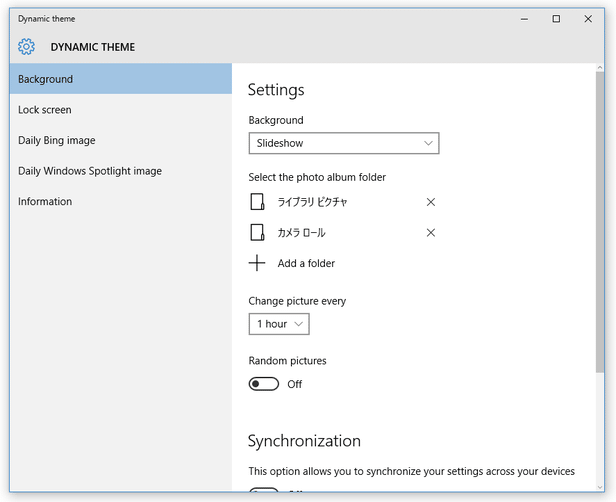The width and height of the screenshot is (616, 502).
Task: Remove the カメラ ロール folder with its X
Action: pos(431,233)
